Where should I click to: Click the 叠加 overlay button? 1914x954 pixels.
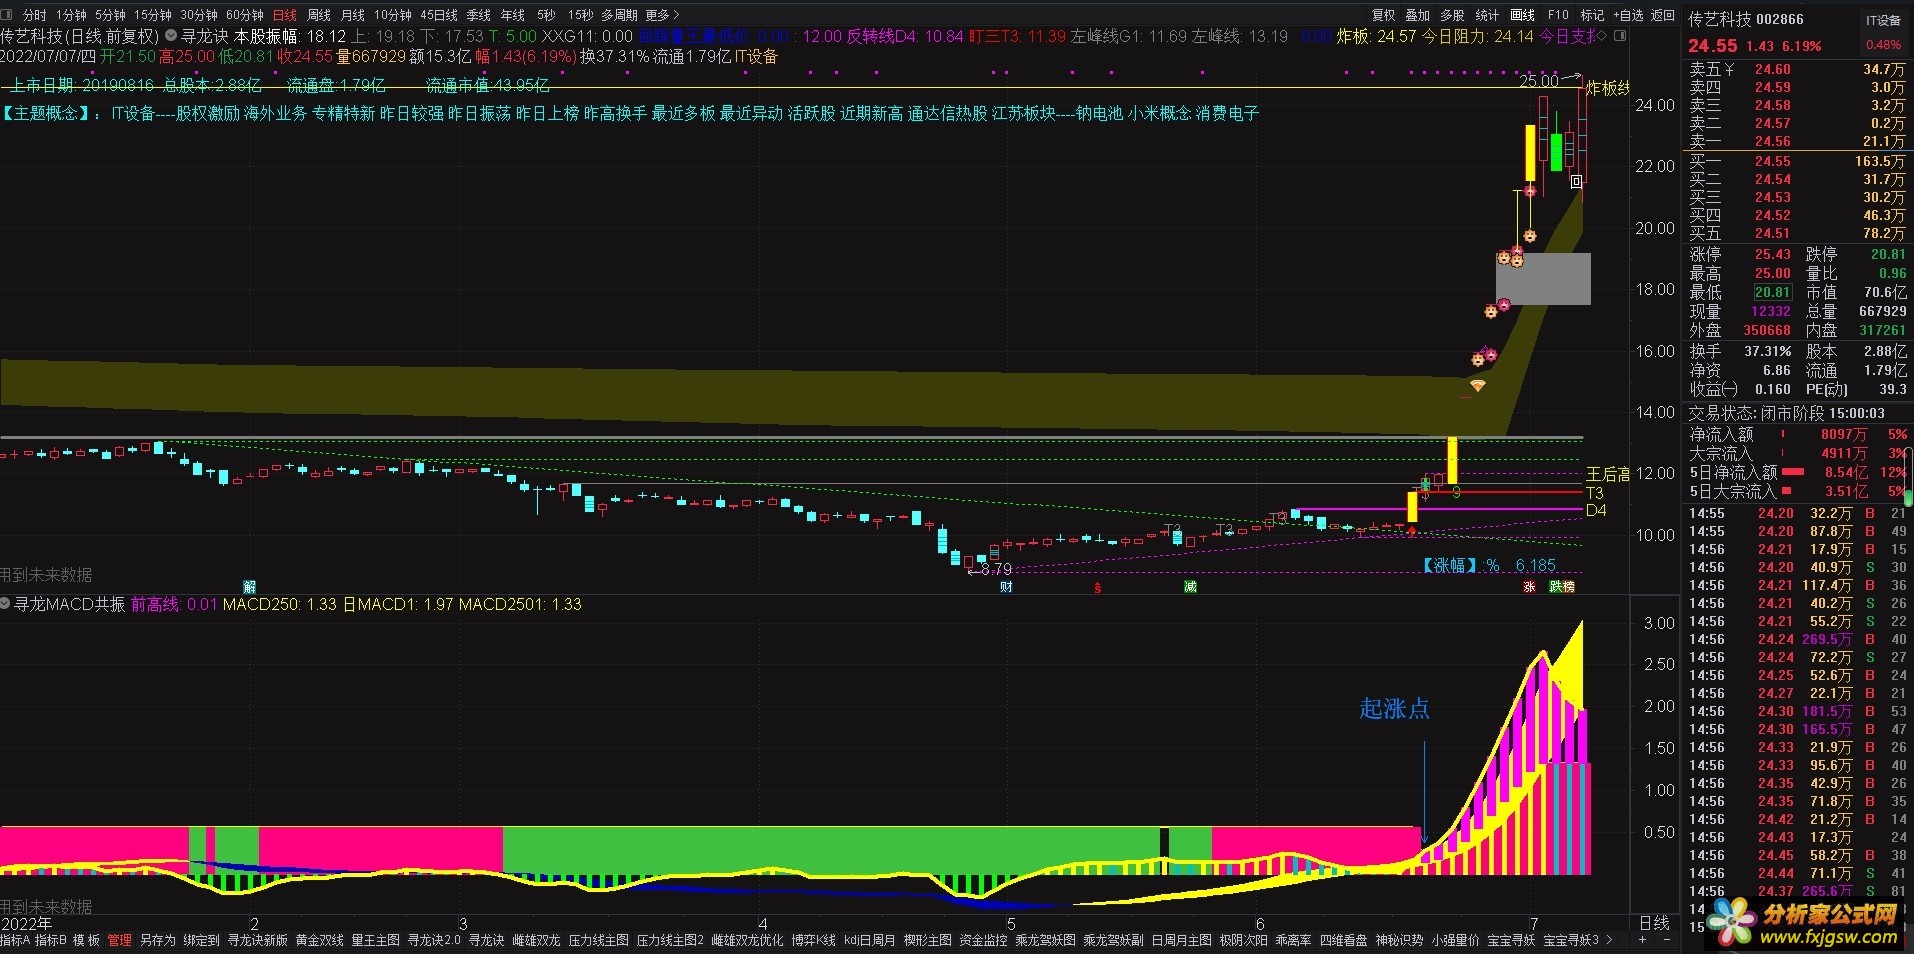(1418, 15)
